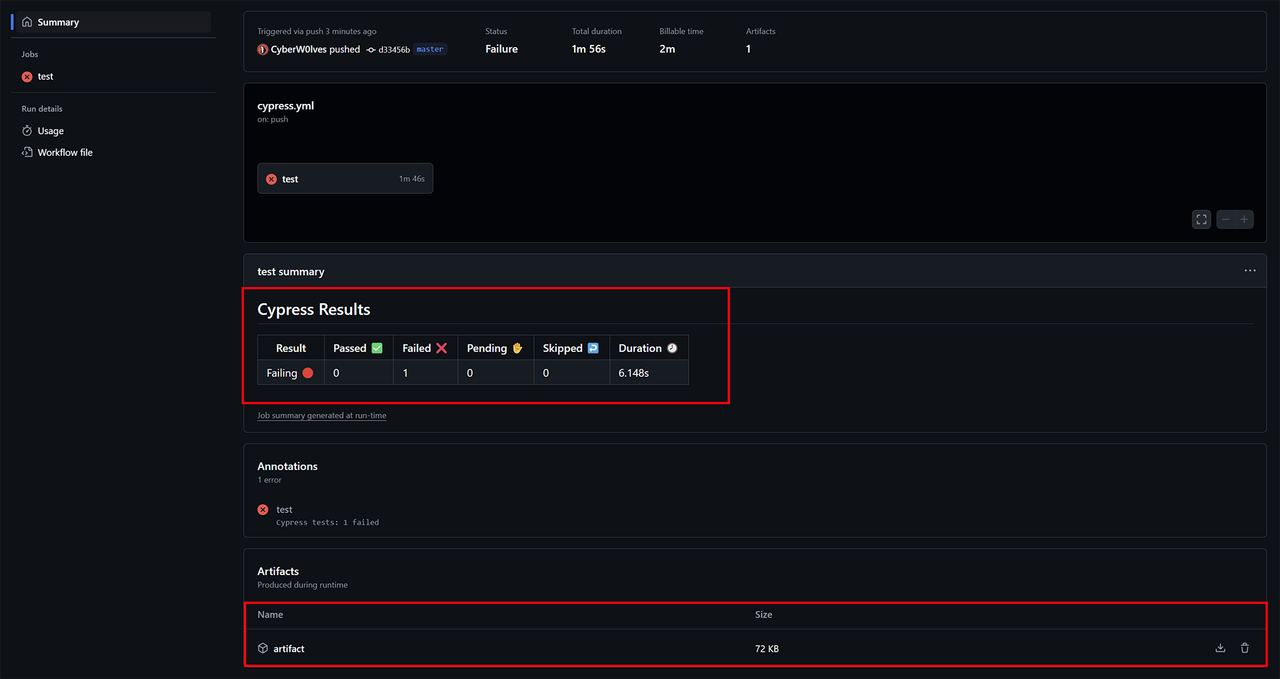The image size is (1280, 679).
Task: Open the Summary page in sidebar
Action: point(112,22)
